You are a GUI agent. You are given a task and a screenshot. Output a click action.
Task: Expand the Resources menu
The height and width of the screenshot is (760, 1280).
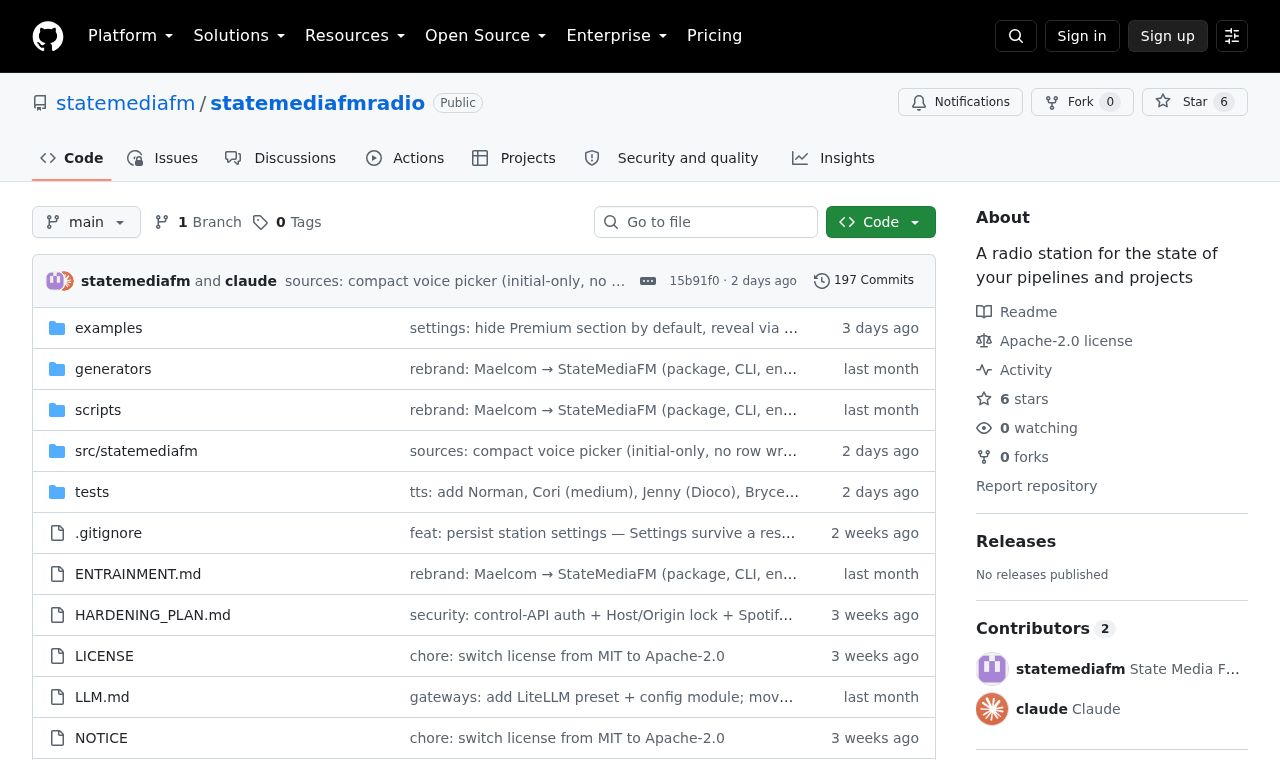(355, 36)
